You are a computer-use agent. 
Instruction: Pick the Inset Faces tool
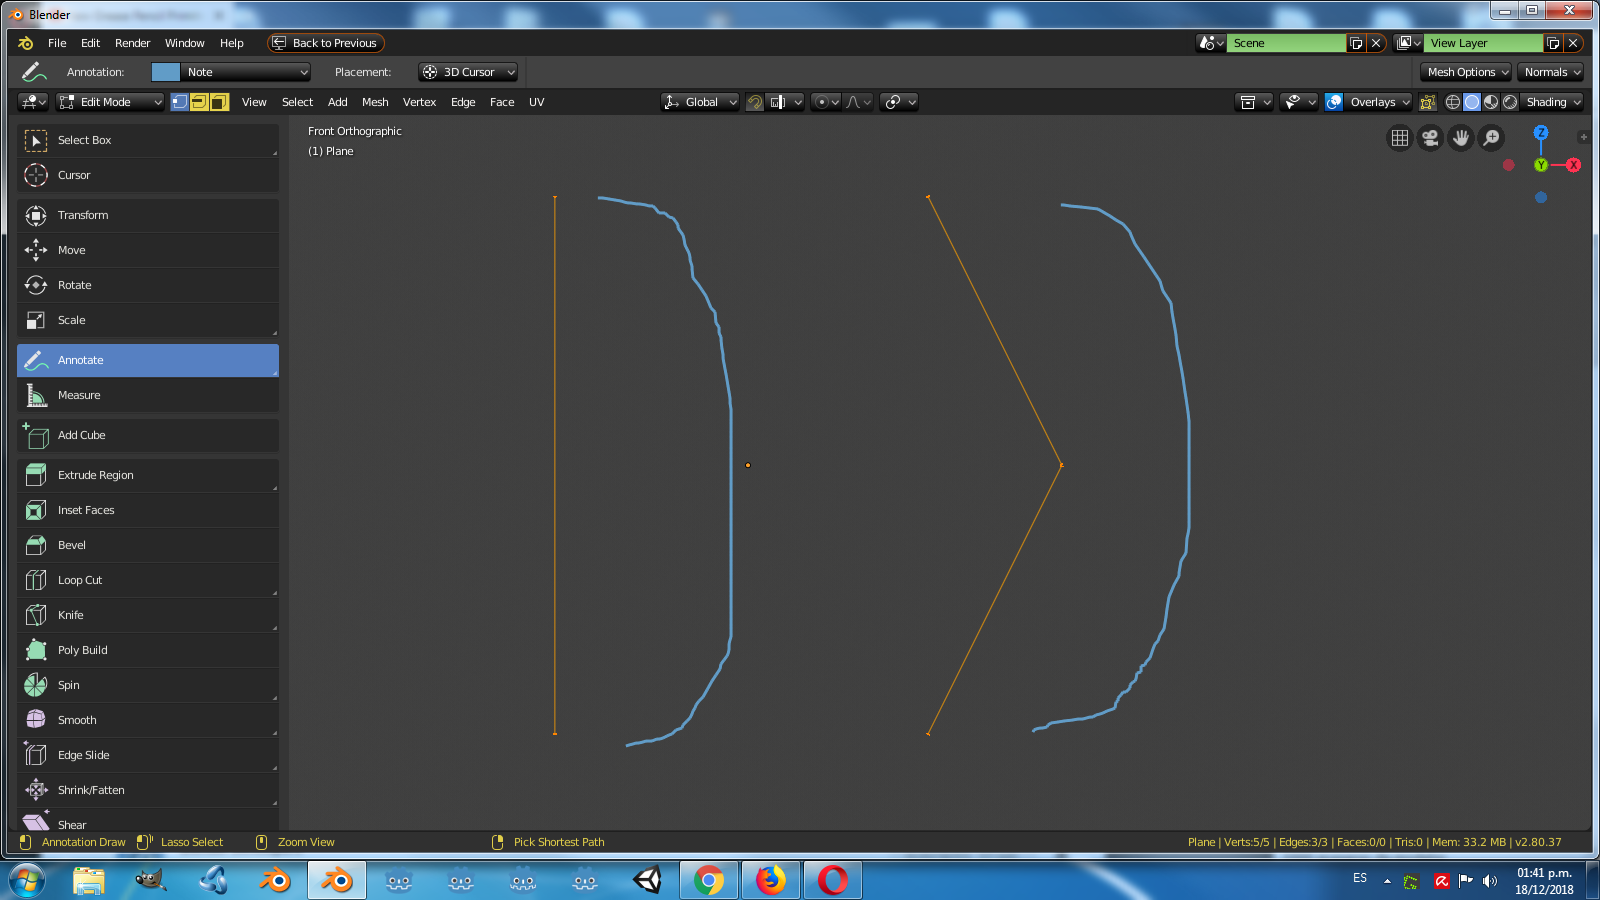click(x=148, y=510)
